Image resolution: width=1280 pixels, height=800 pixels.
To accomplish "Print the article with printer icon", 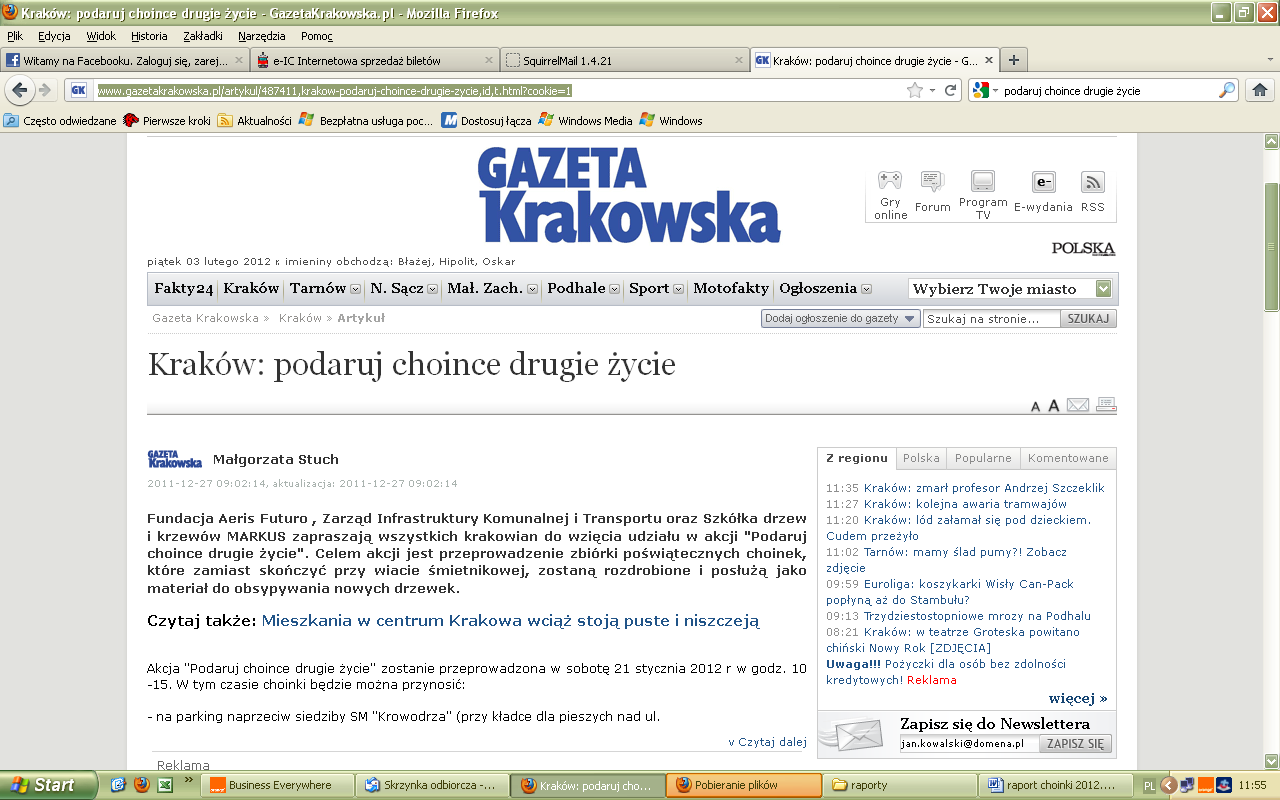I will [x=1106, y=405].
